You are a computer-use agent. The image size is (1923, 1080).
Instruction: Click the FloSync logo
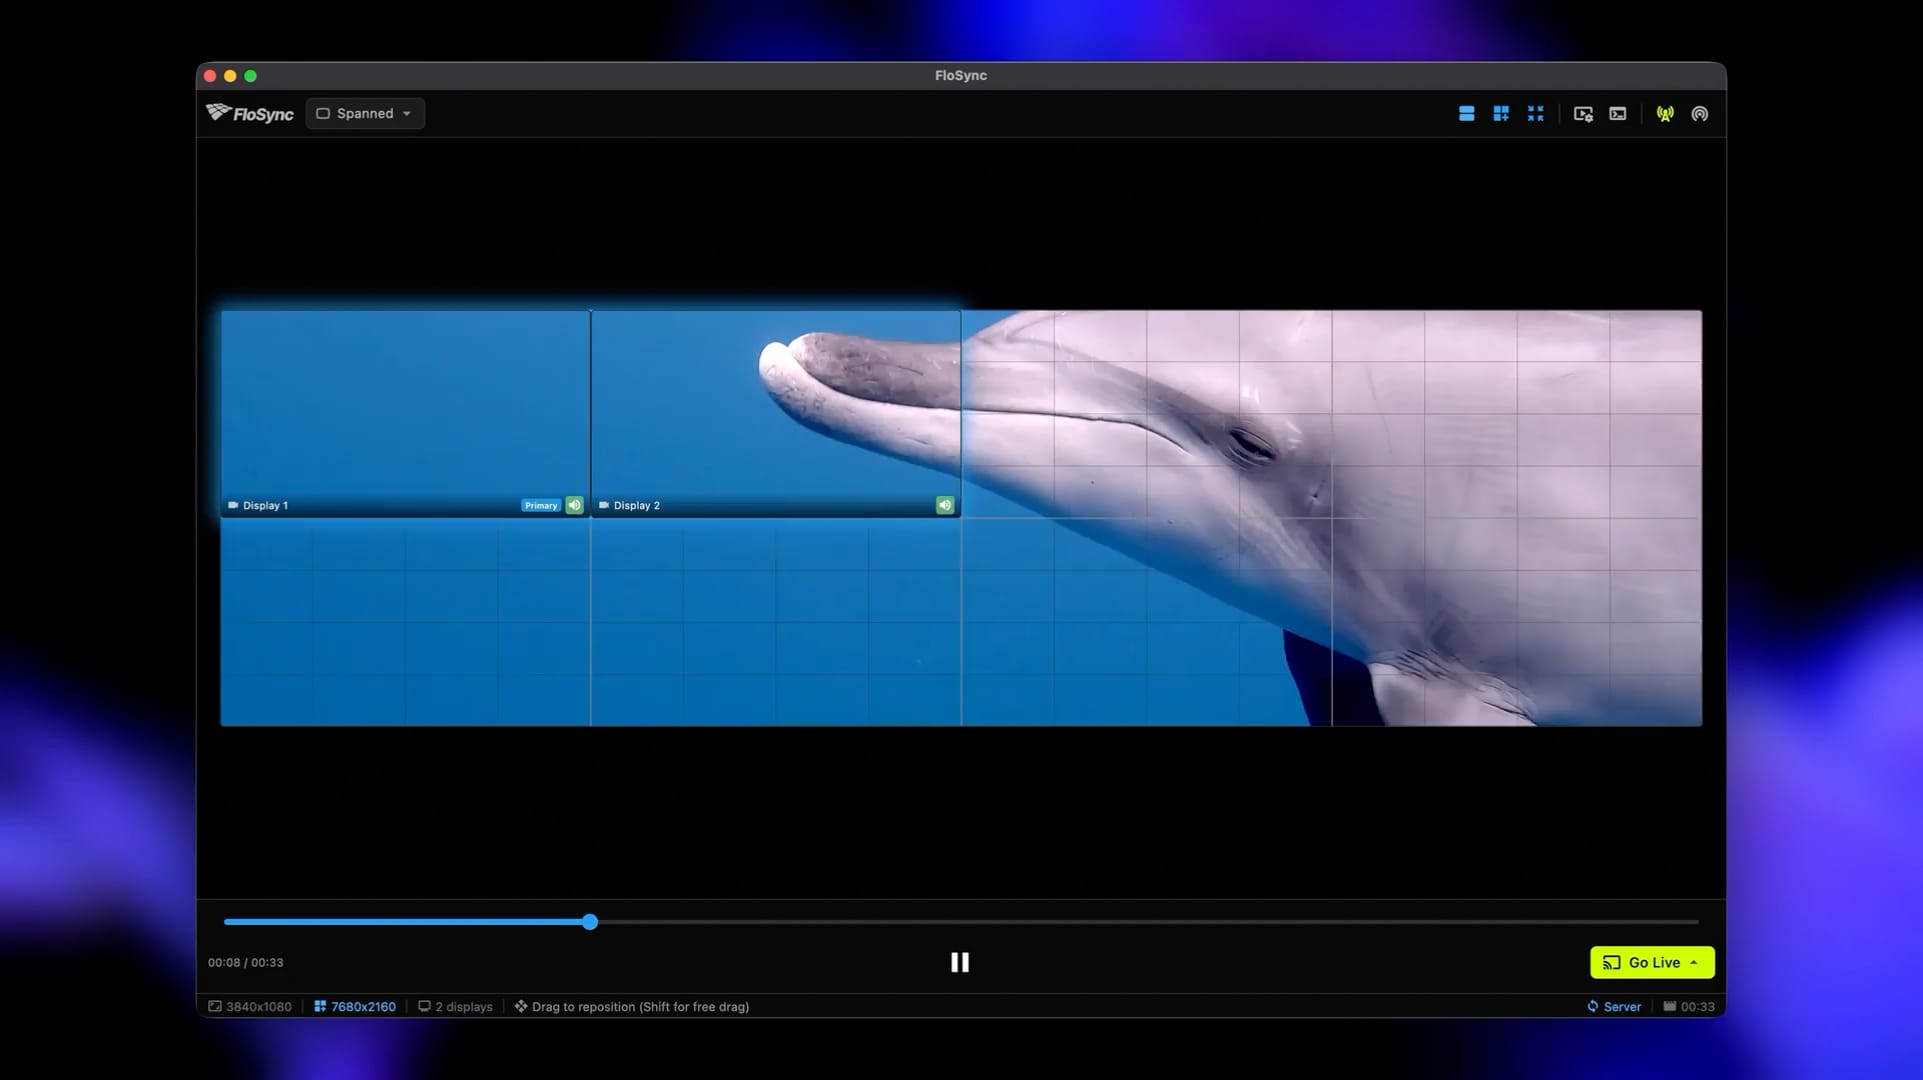click(248, 113)
